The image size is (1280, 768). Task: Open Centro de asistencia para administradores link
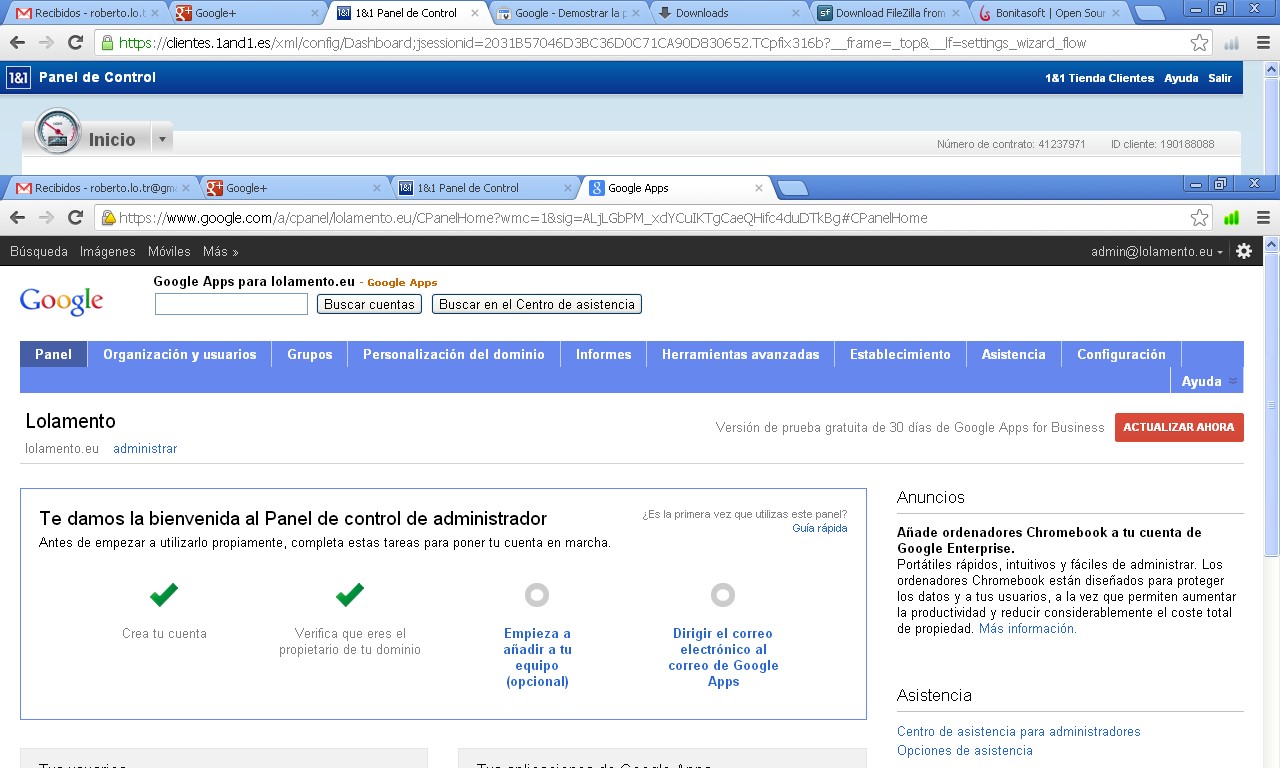[x=1019, y=732]
